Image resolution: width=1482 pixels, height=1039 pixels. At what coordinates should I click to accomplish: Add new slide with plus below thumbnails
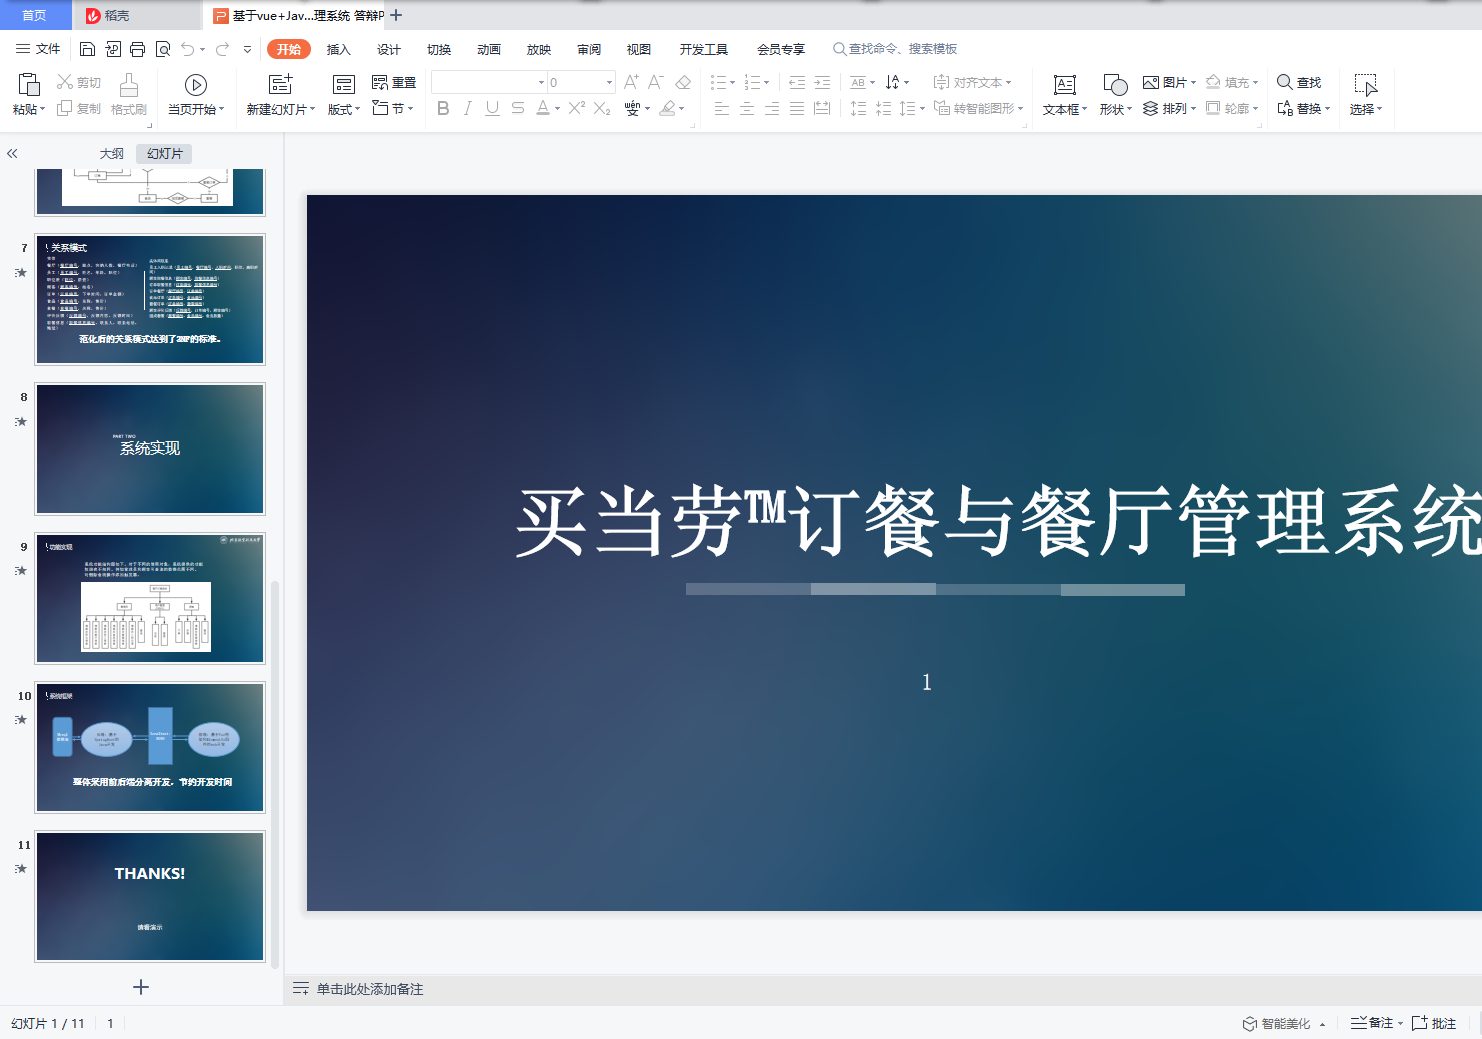(141, 987)
